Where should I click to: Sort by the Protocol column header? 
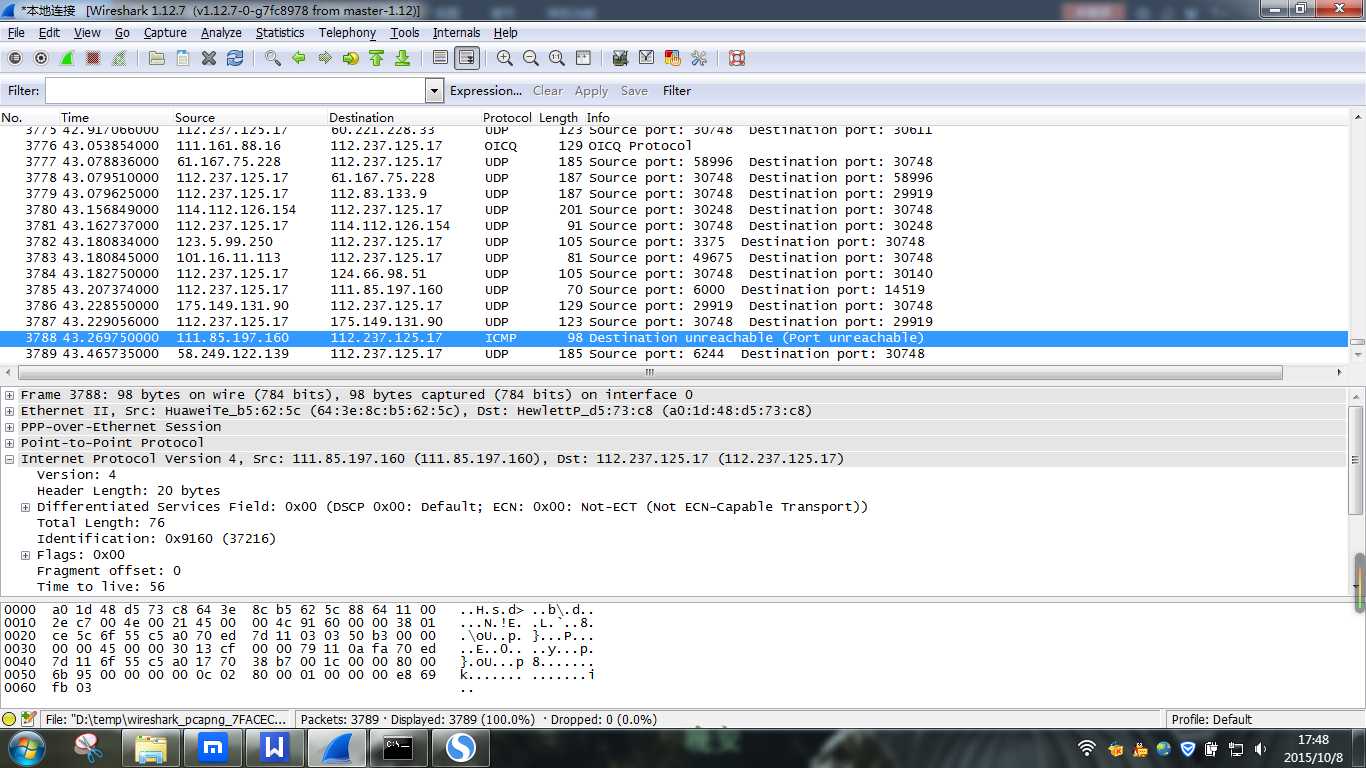tap(507, 117)
